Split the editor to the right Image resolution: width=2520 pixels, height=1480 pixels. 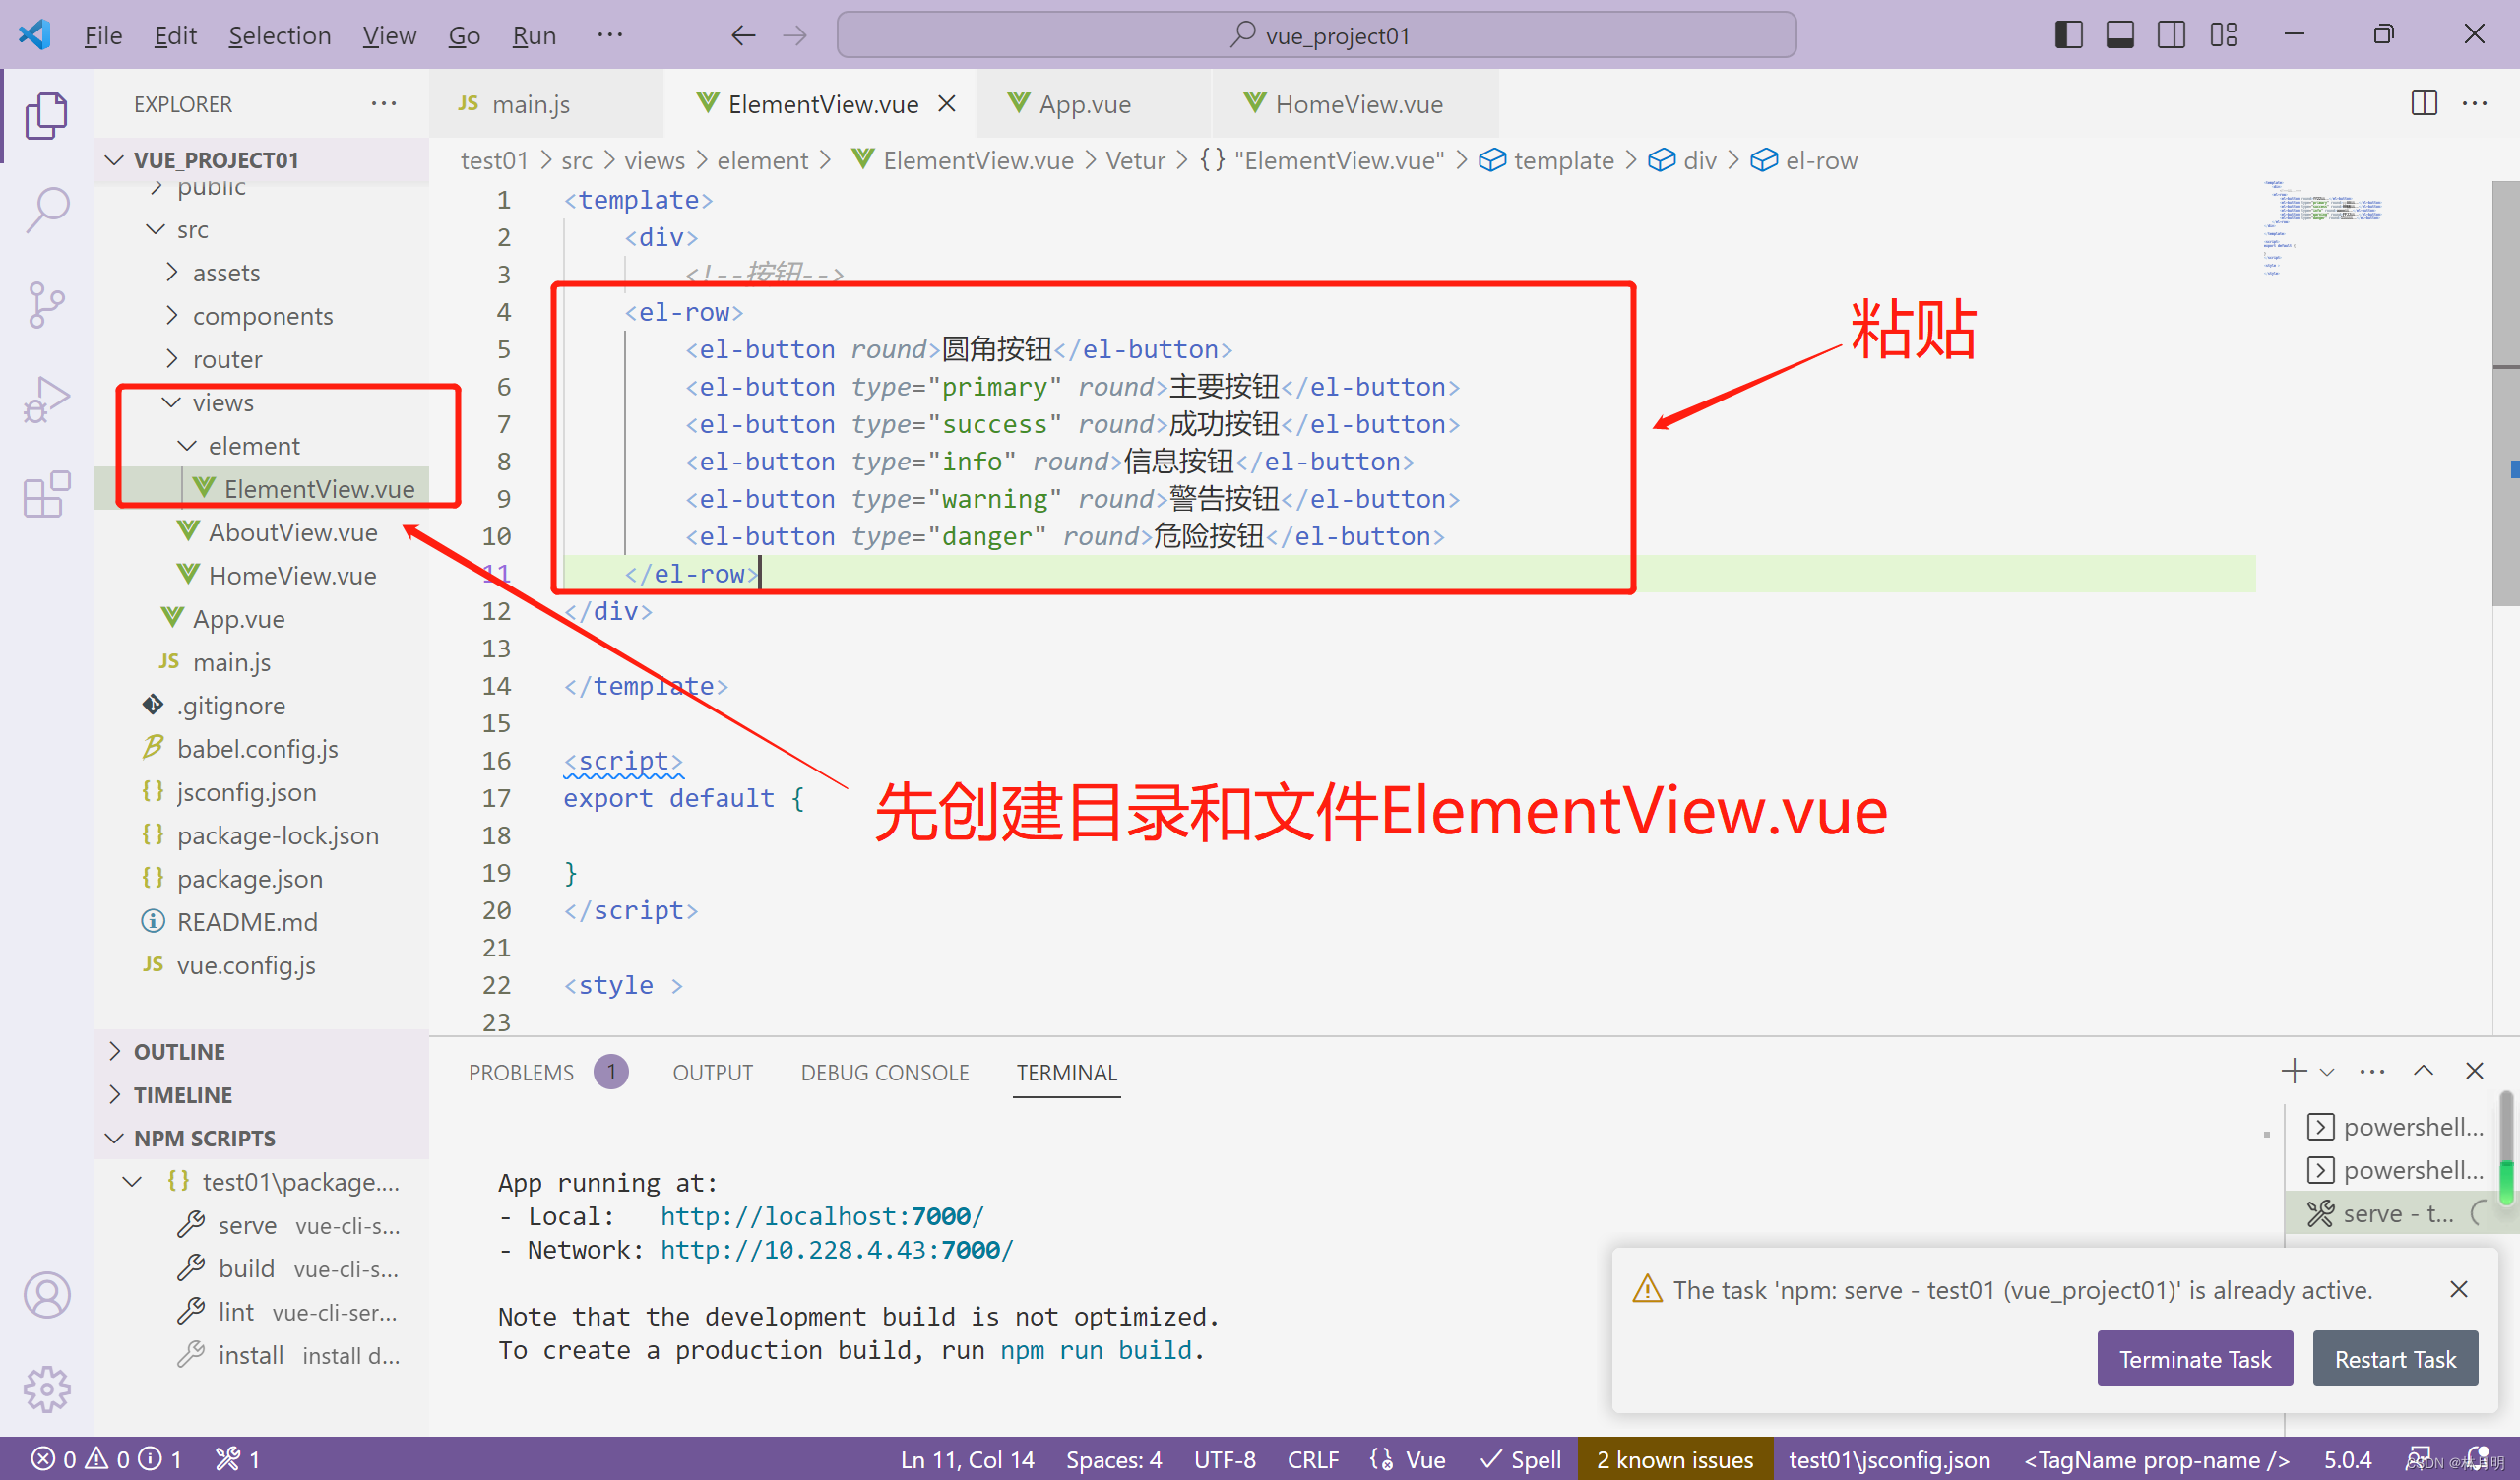point(2424,103)
